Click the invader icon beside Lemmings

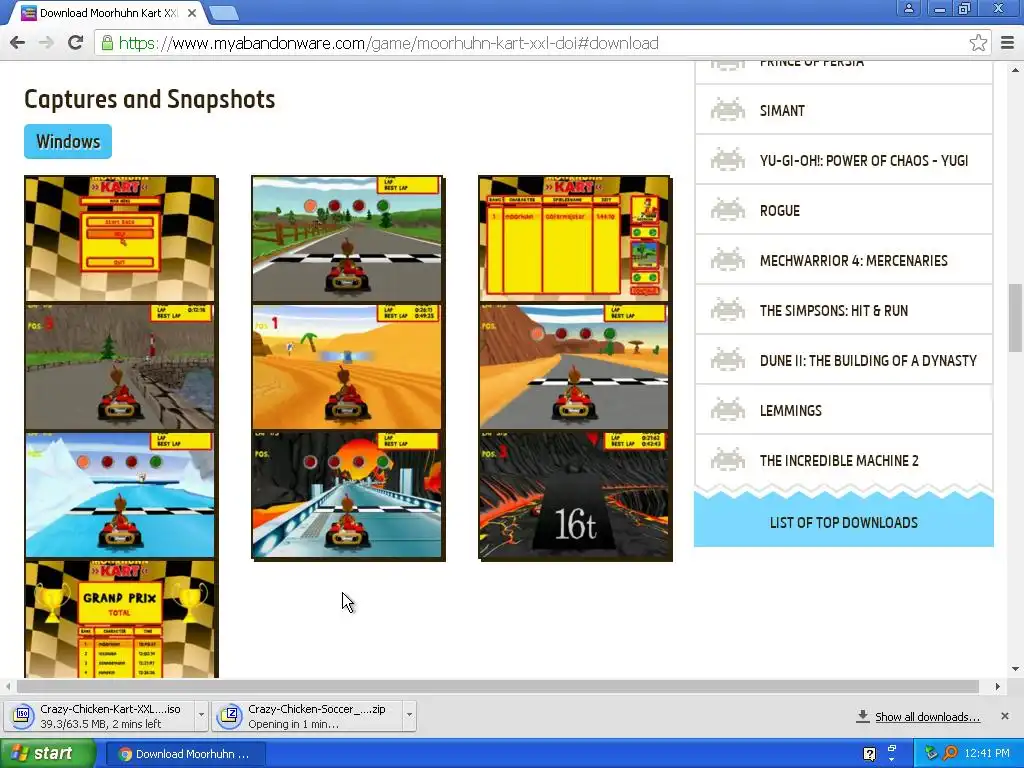728,409
